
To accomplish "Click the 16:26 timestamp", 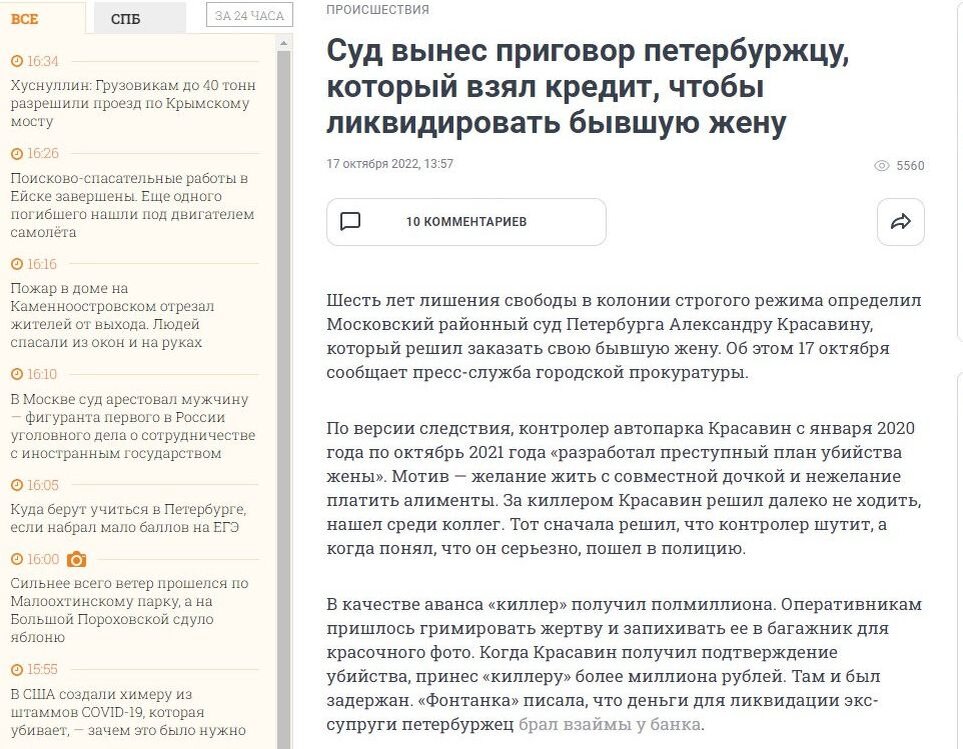I will 42,153.
